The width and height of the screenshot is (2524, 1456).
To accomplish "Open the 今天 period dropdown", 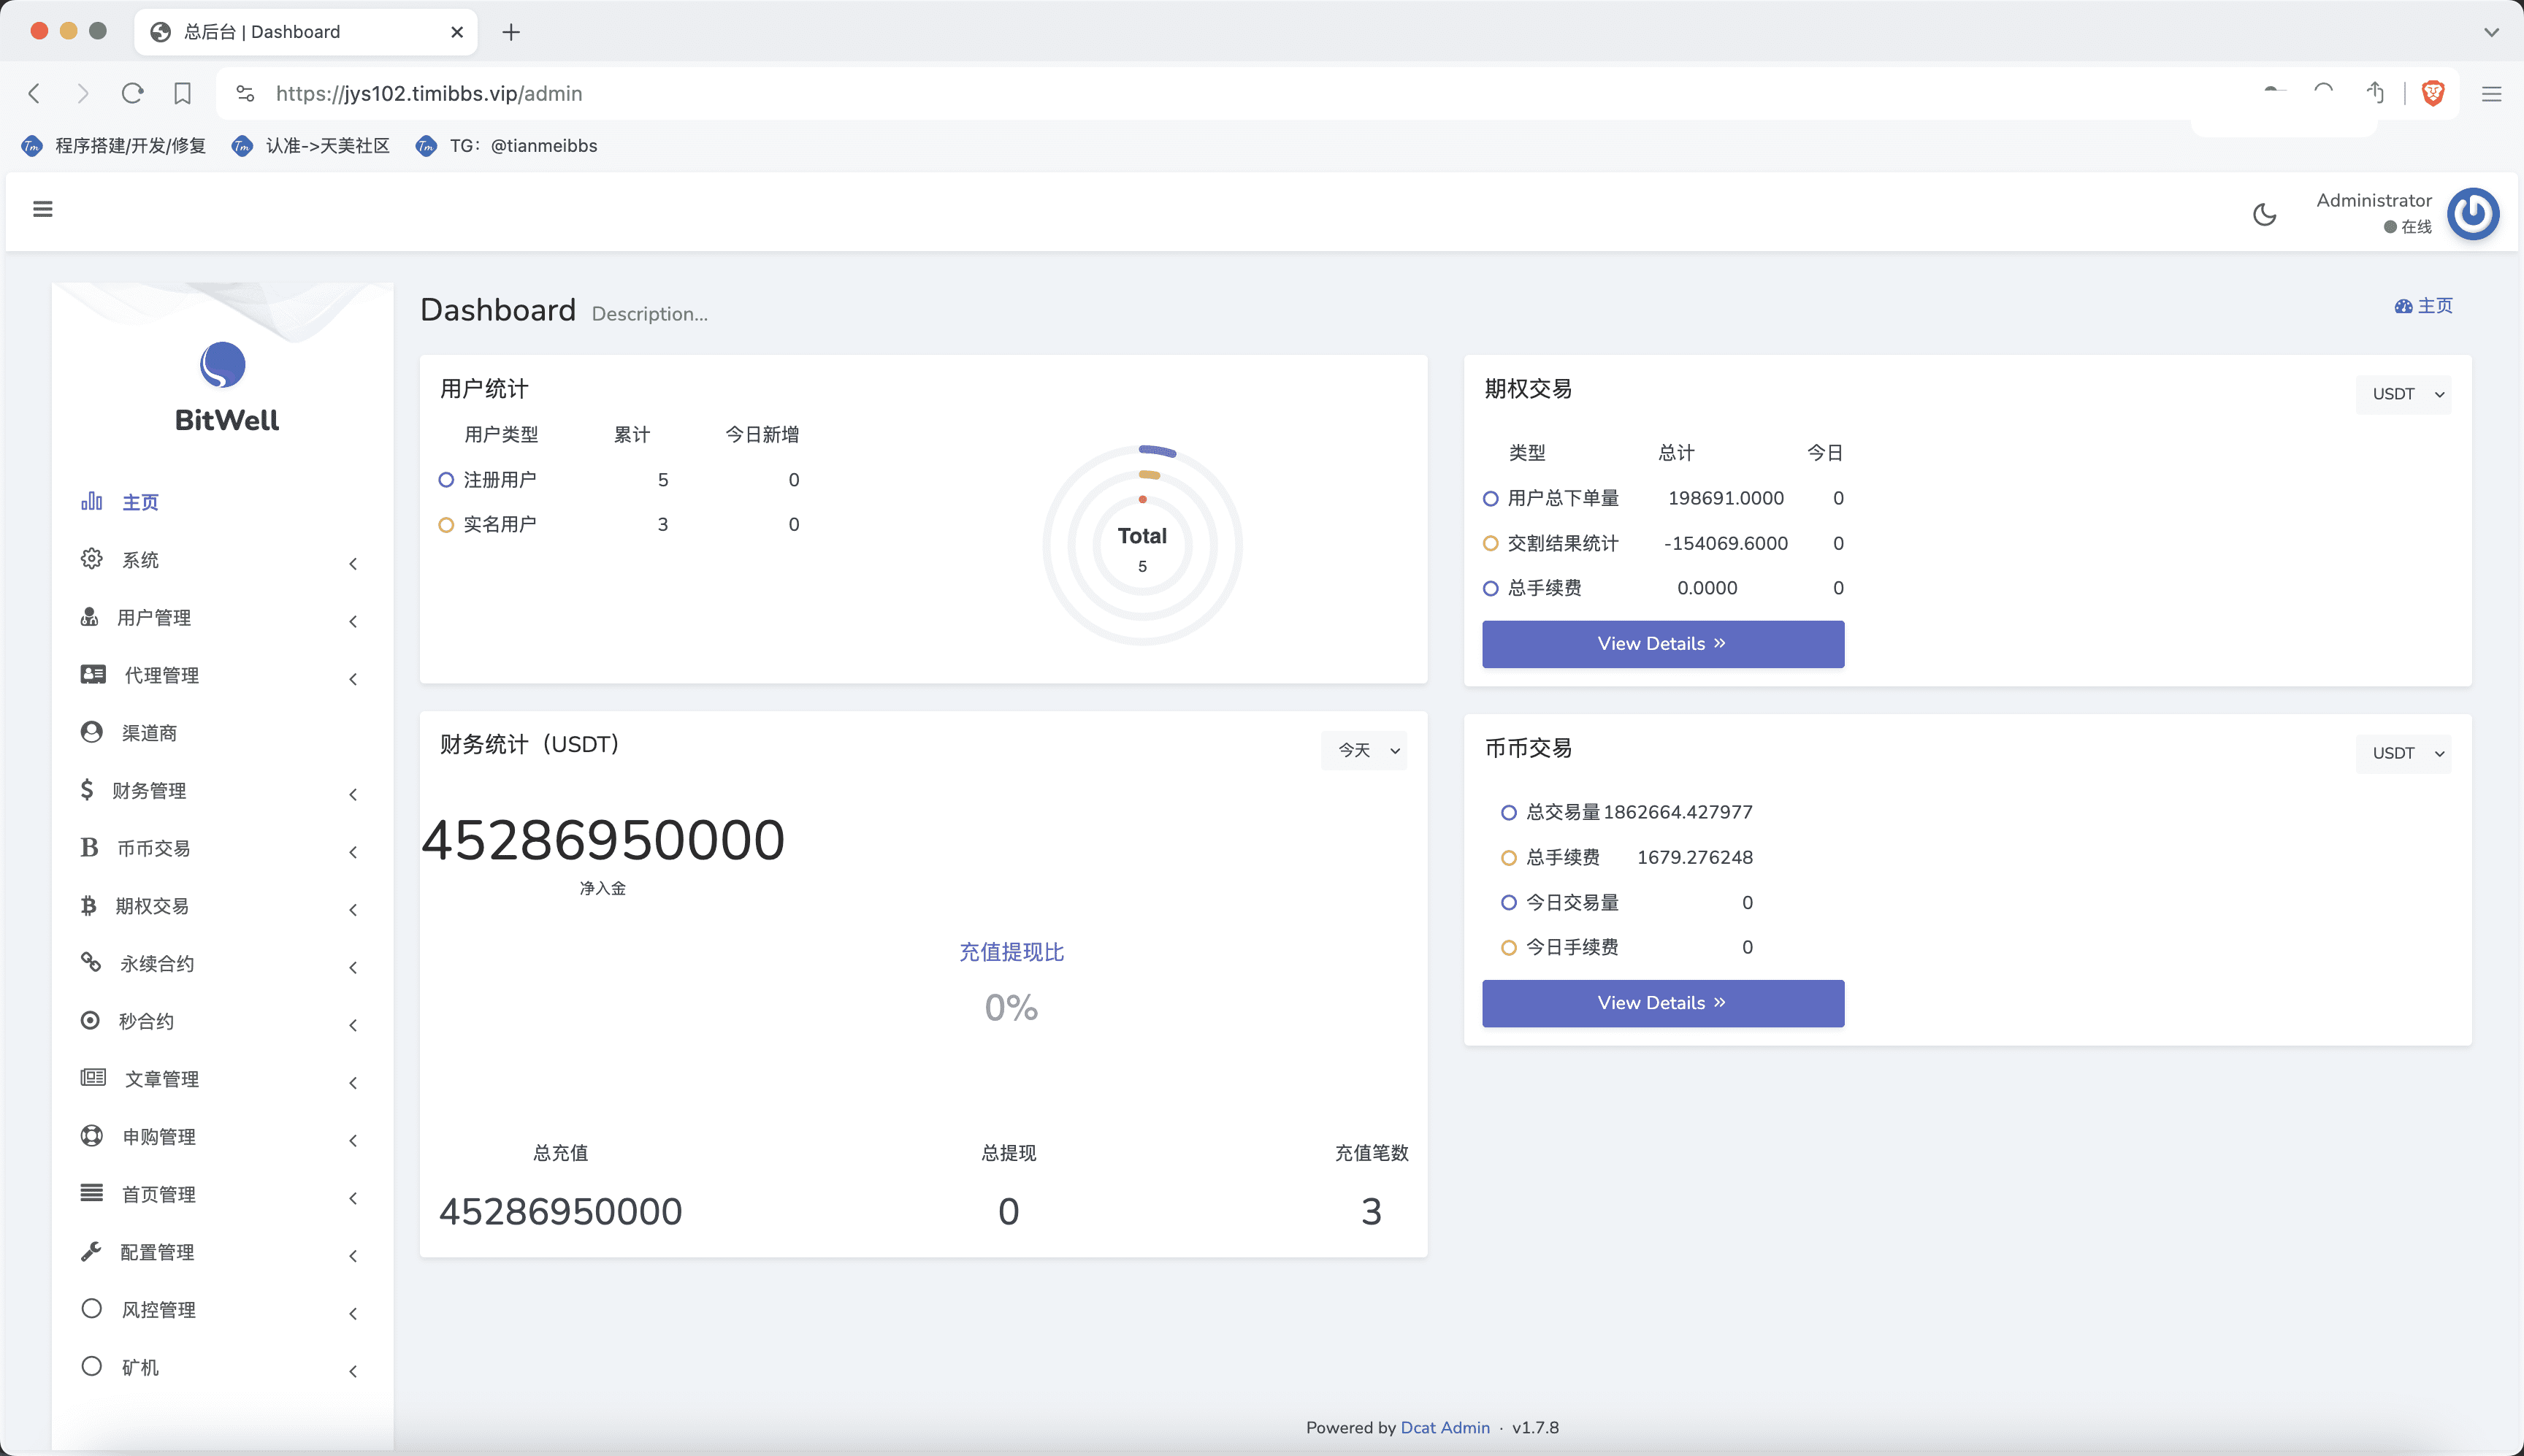I will click(1364, 750).
